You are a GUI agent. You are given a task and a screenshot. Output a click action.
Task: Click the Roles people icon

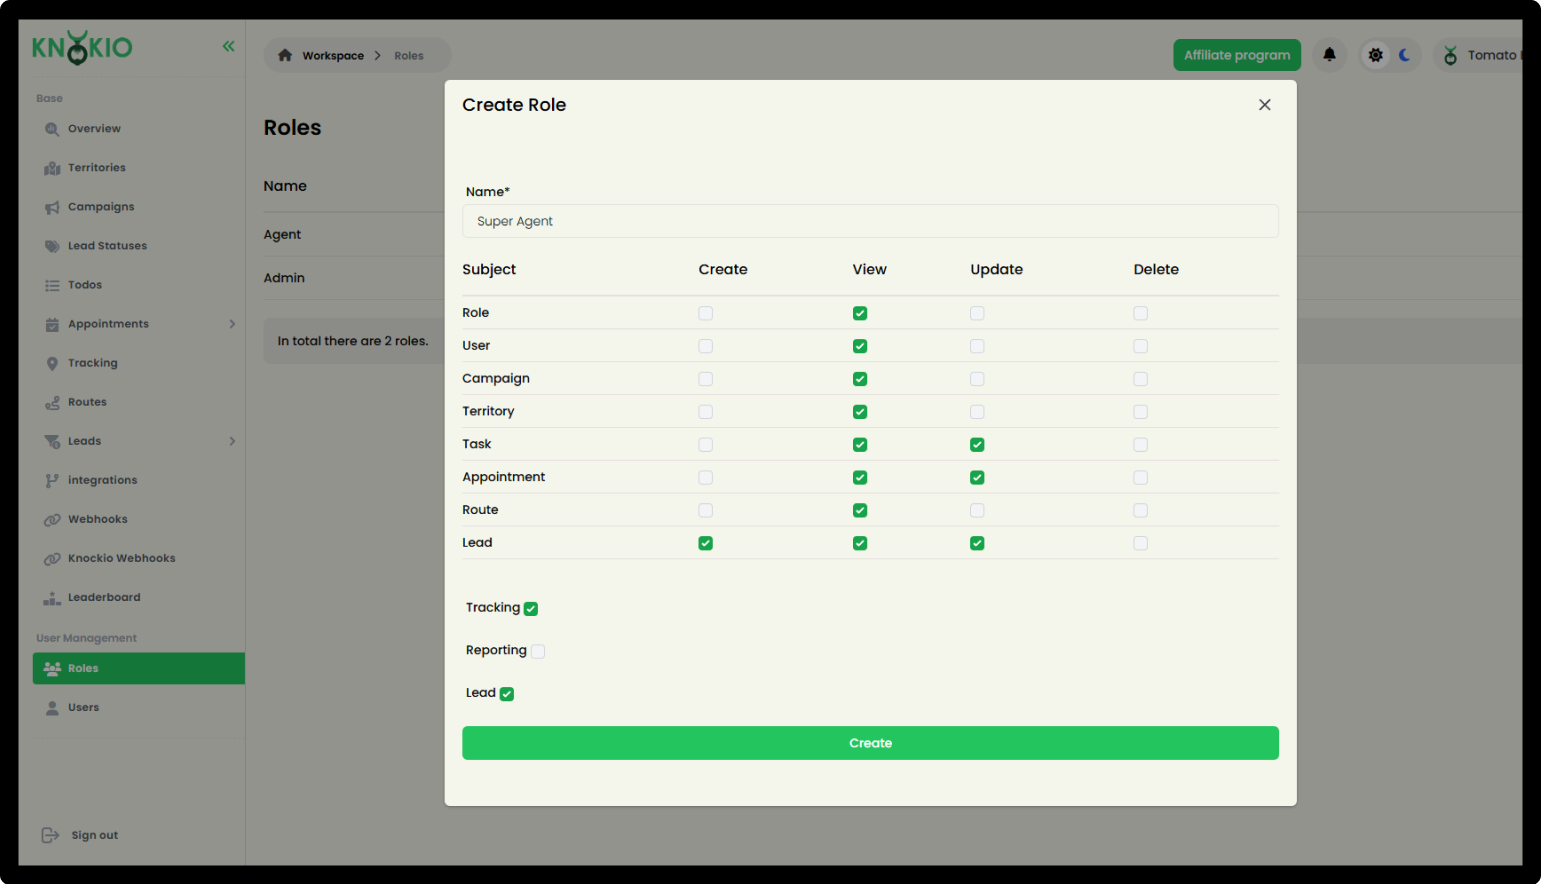pos(52,668)
